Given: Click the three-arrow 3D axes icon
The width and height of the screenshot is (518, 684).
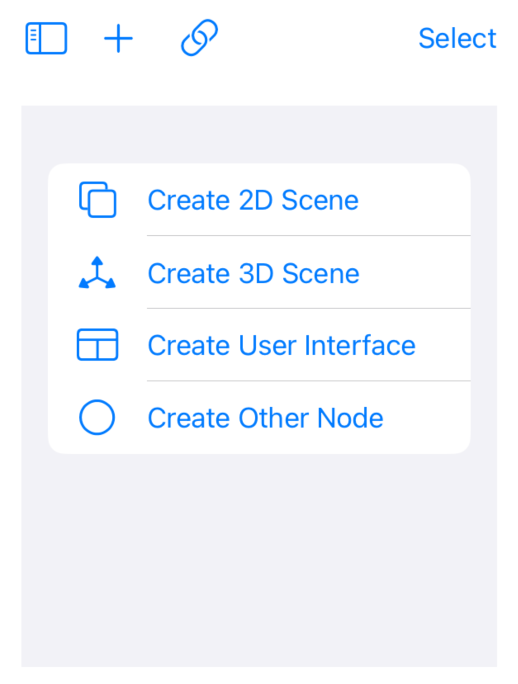Looking at the screenshot, I should (97, 273).
